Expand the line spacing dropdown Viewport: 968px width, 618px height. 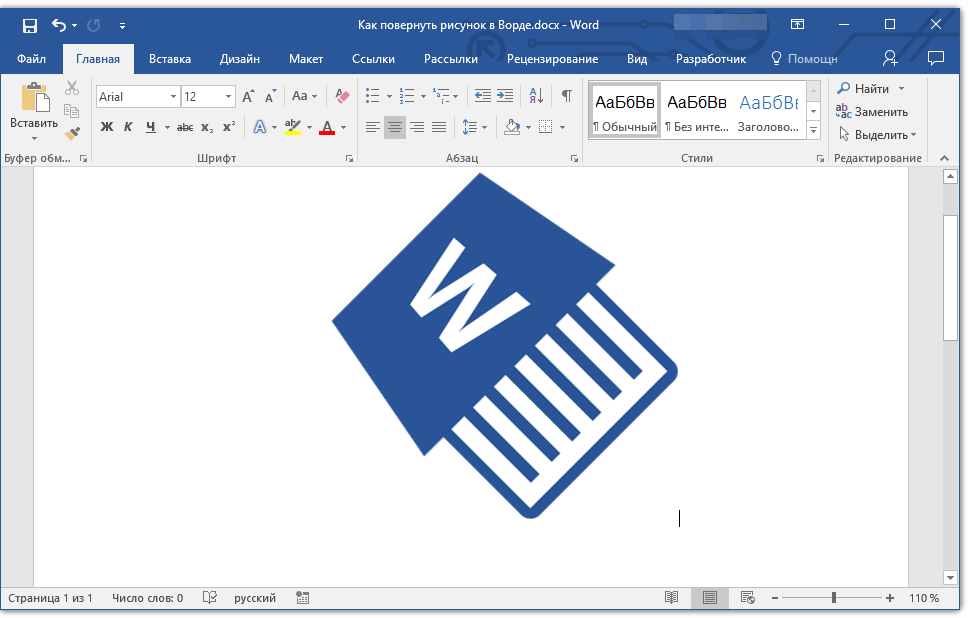pos(485,127)
